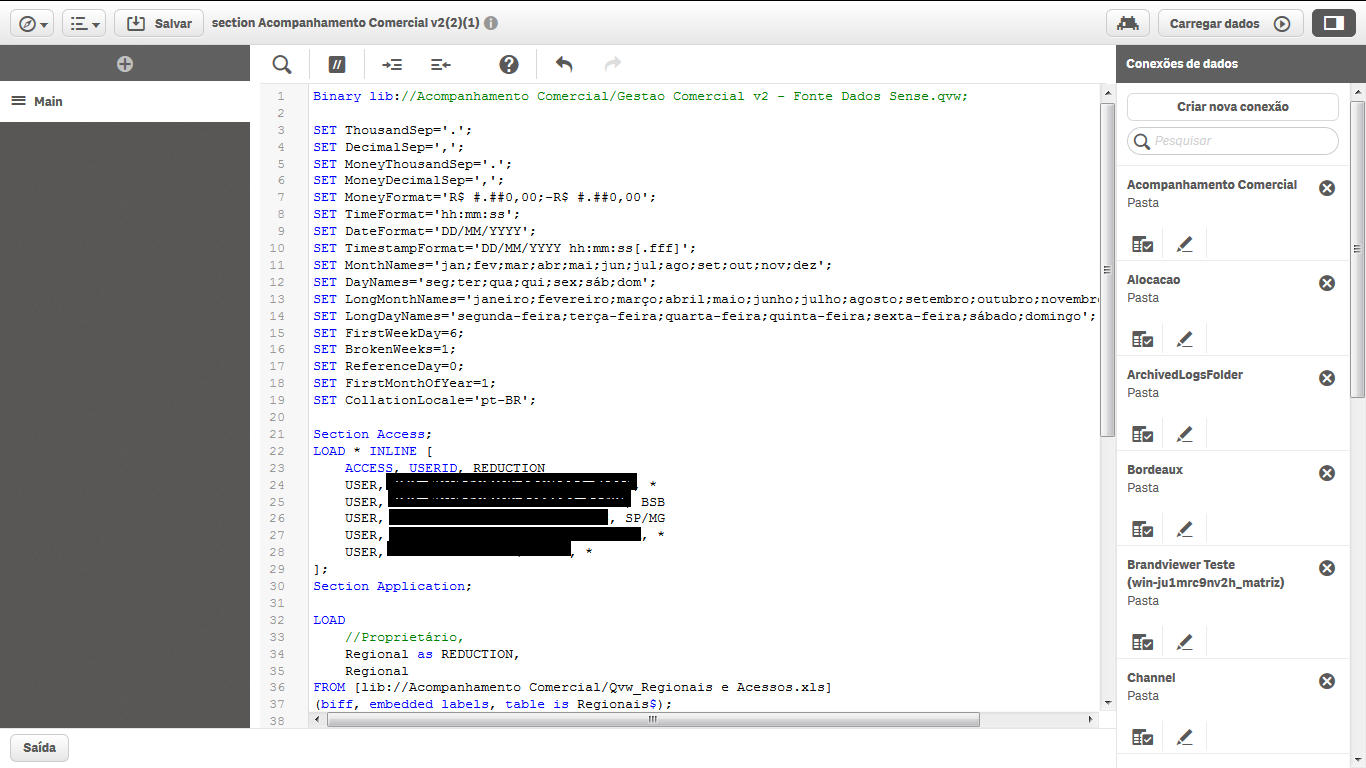This screenshot has height=768, width=1366.
Task: Edit the ArchivedLogsFolder connection
Action: pyautogui.click(x=1185, y=433)
